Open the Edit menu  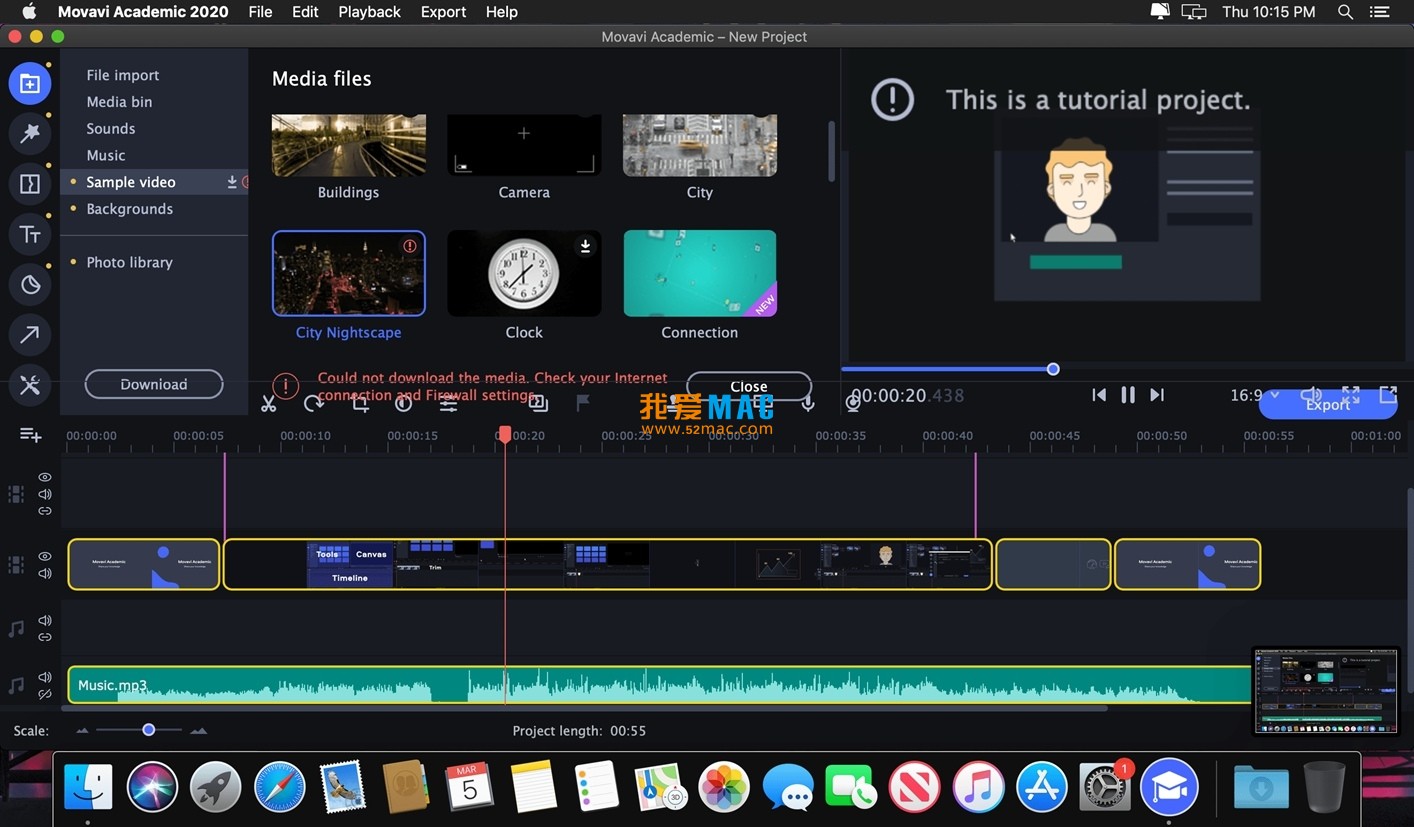[x=305, y=12]
